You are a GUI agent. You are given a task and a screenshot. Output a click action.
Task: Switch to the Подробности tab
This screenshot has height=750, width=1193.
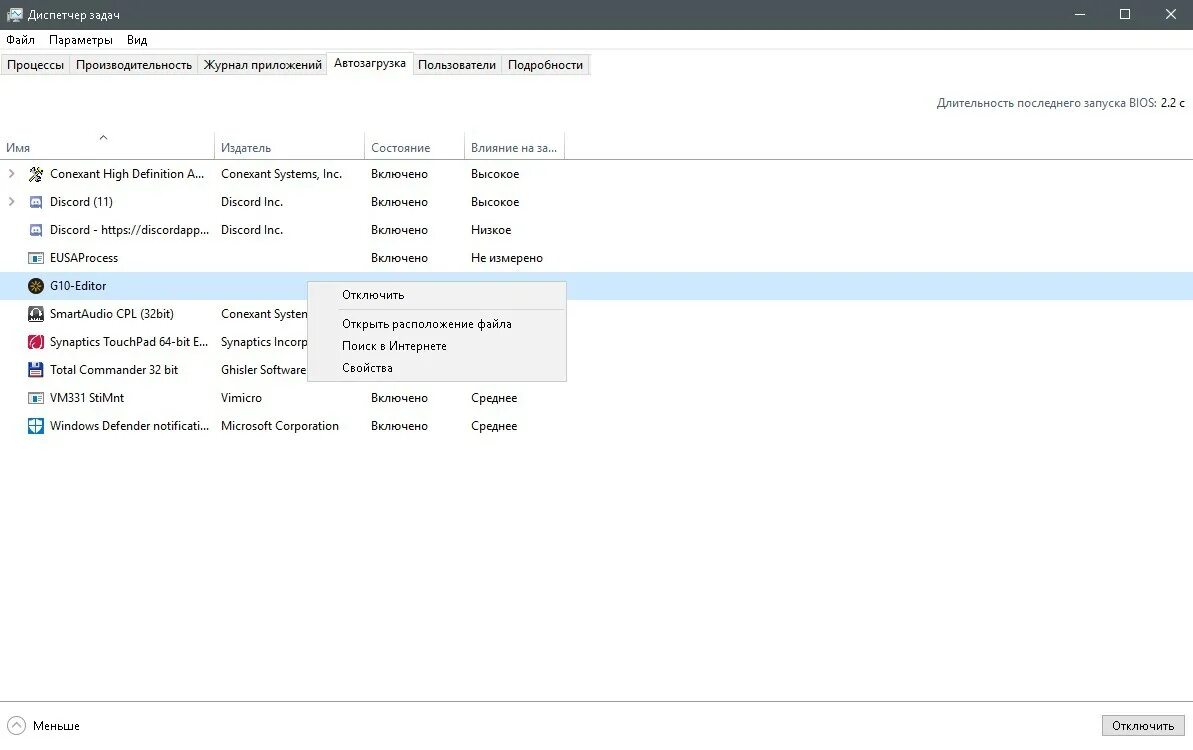click(546, 65)
